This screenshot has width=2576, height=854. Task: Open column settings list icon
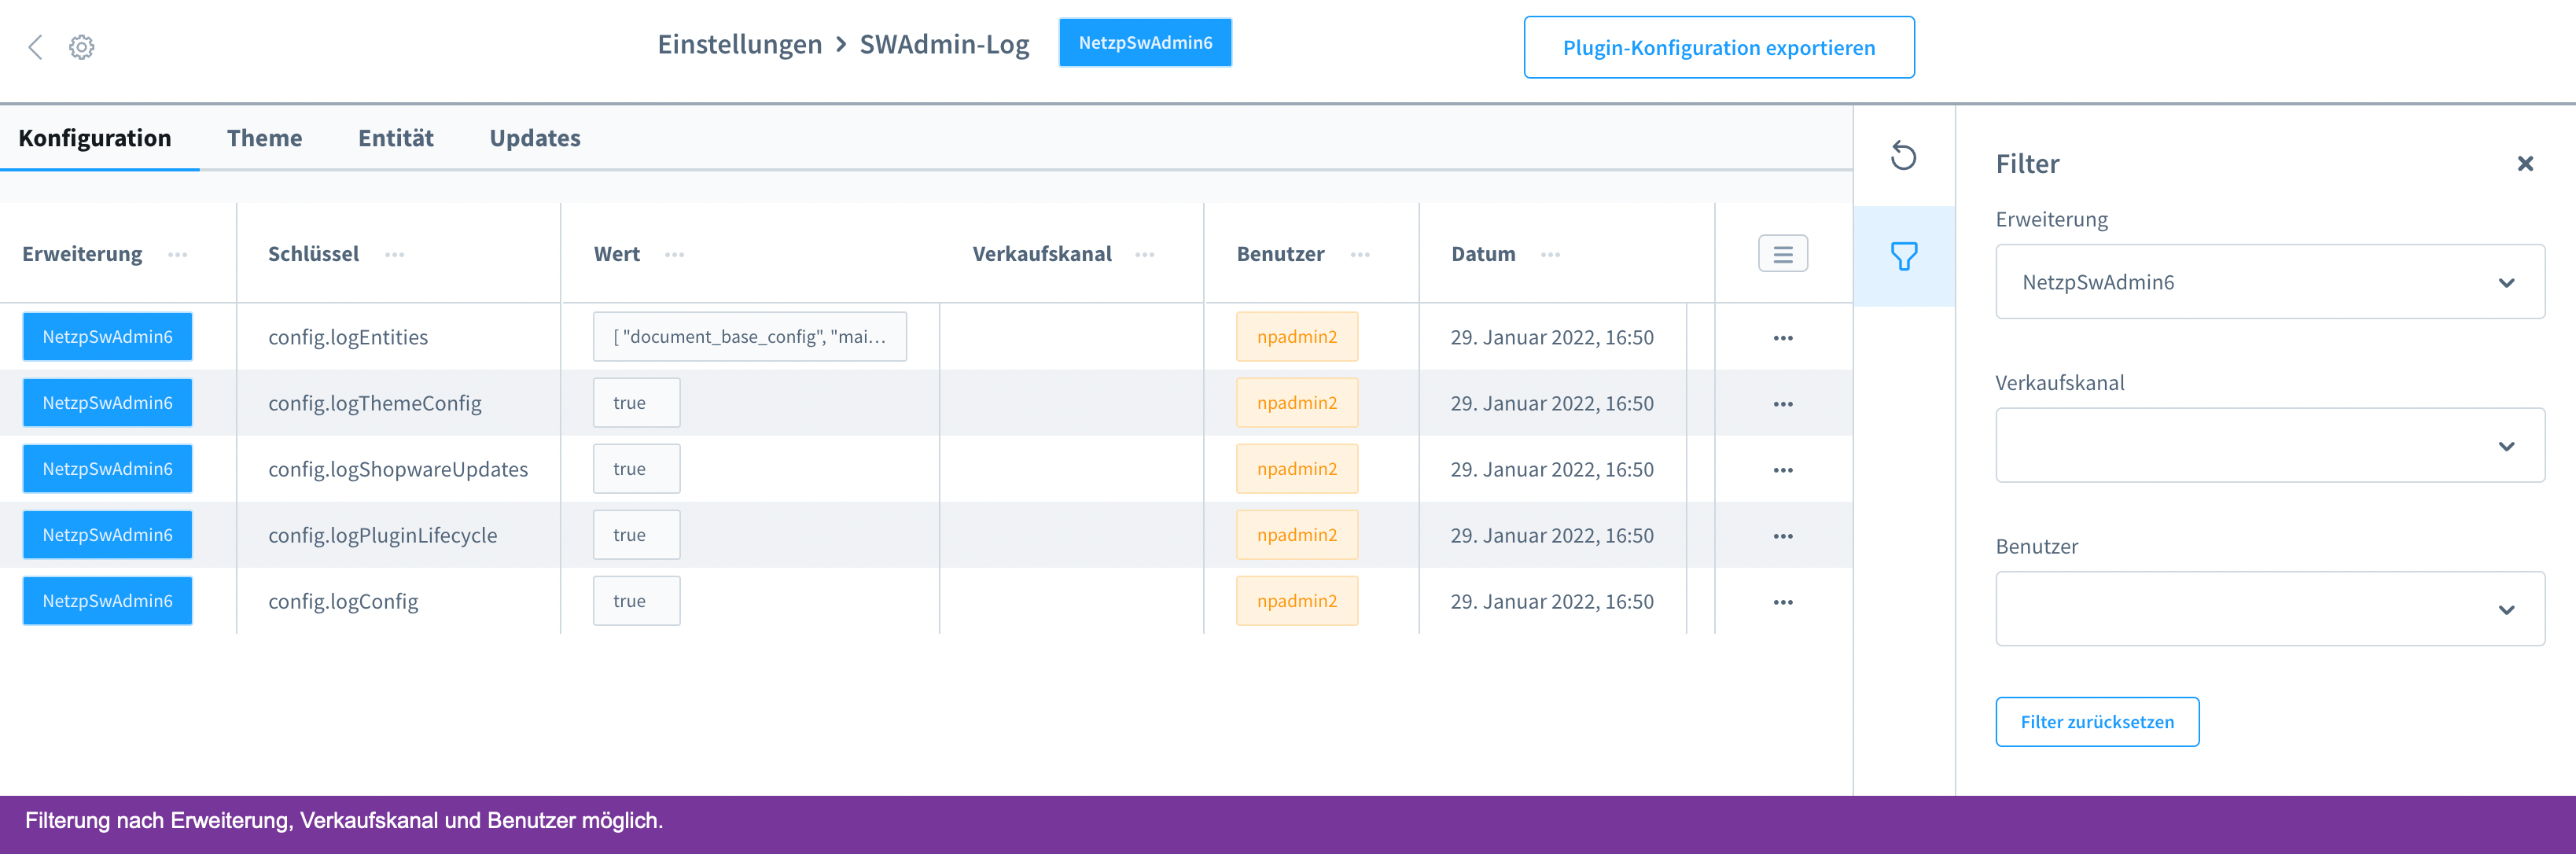[x=1782, y=254]
